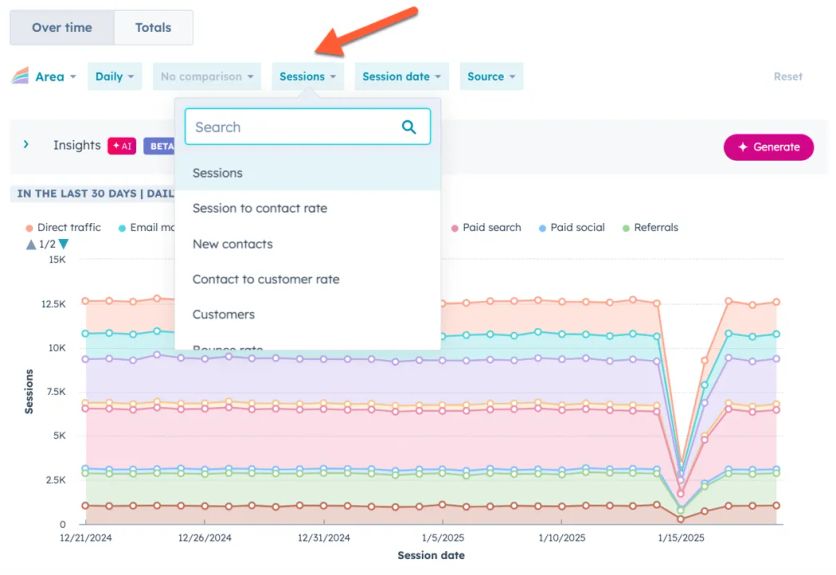Click in the Search input field

click(308, 127)
